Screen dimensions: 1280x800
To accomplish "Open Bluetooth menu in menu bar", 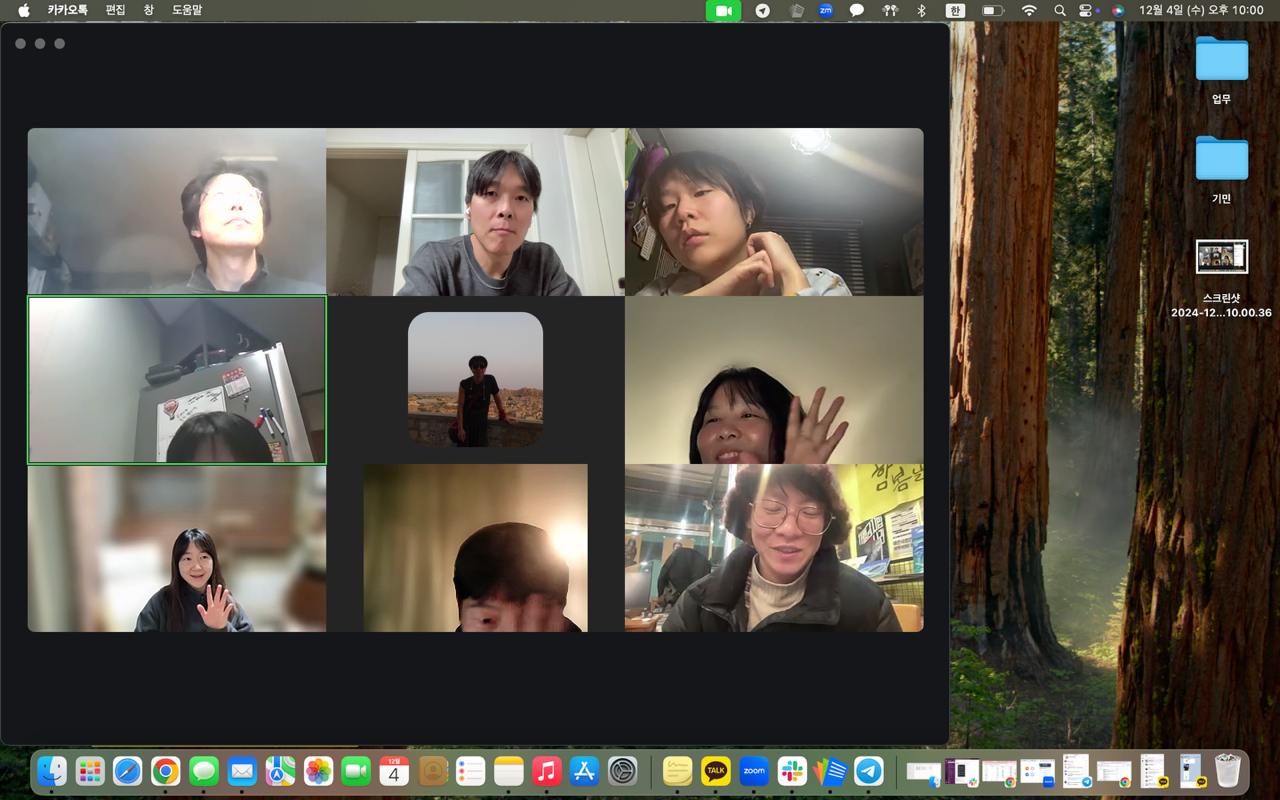I will (922, 10).
